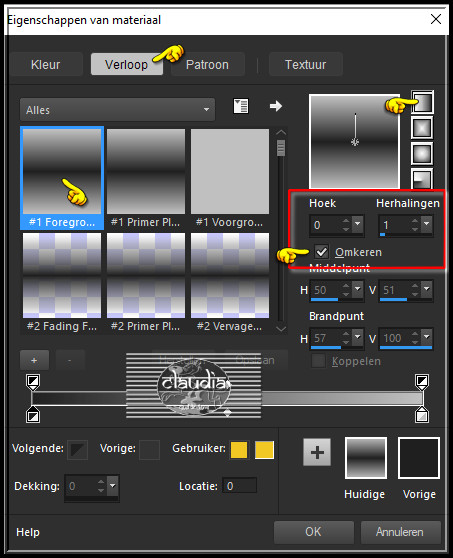Click the Dekking spinner arrows
The height and width of the screenshot is (558, 453).
(x=101, y=486)
